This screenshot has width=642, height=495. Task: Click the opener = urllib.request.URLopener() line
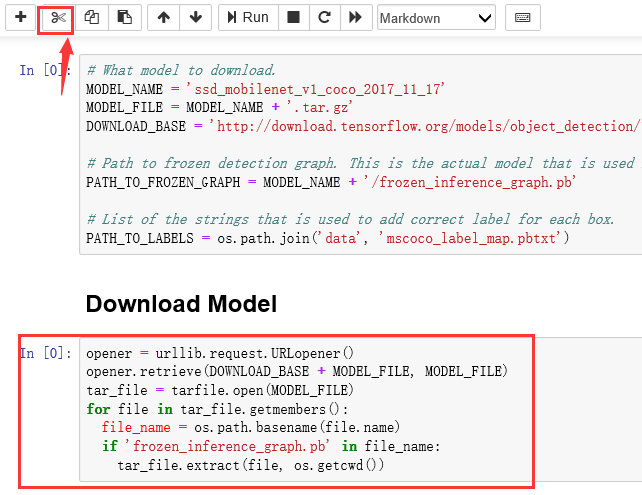(x=220, y=353)
